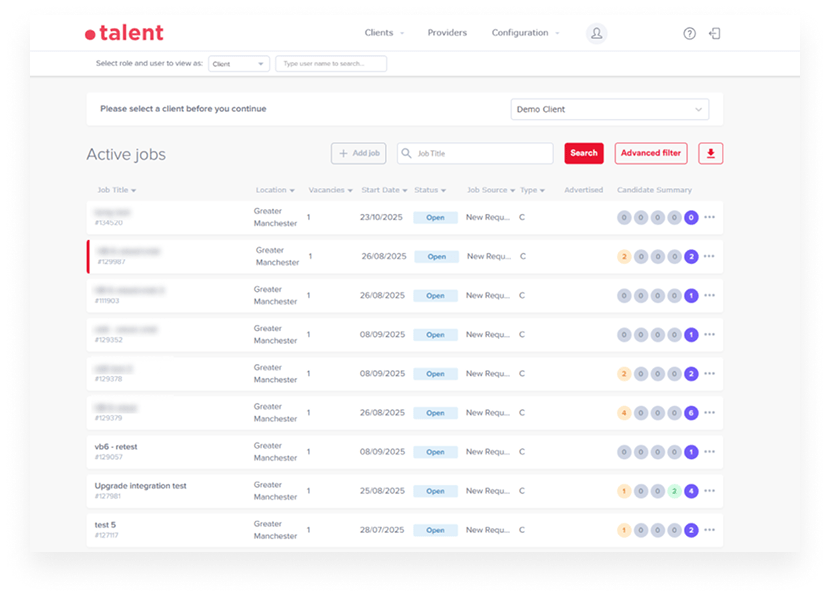Viewport: 830px width, 597px height.
Task: Open three-dot menu for test 5 job
Action: click(x=709, y=530)
